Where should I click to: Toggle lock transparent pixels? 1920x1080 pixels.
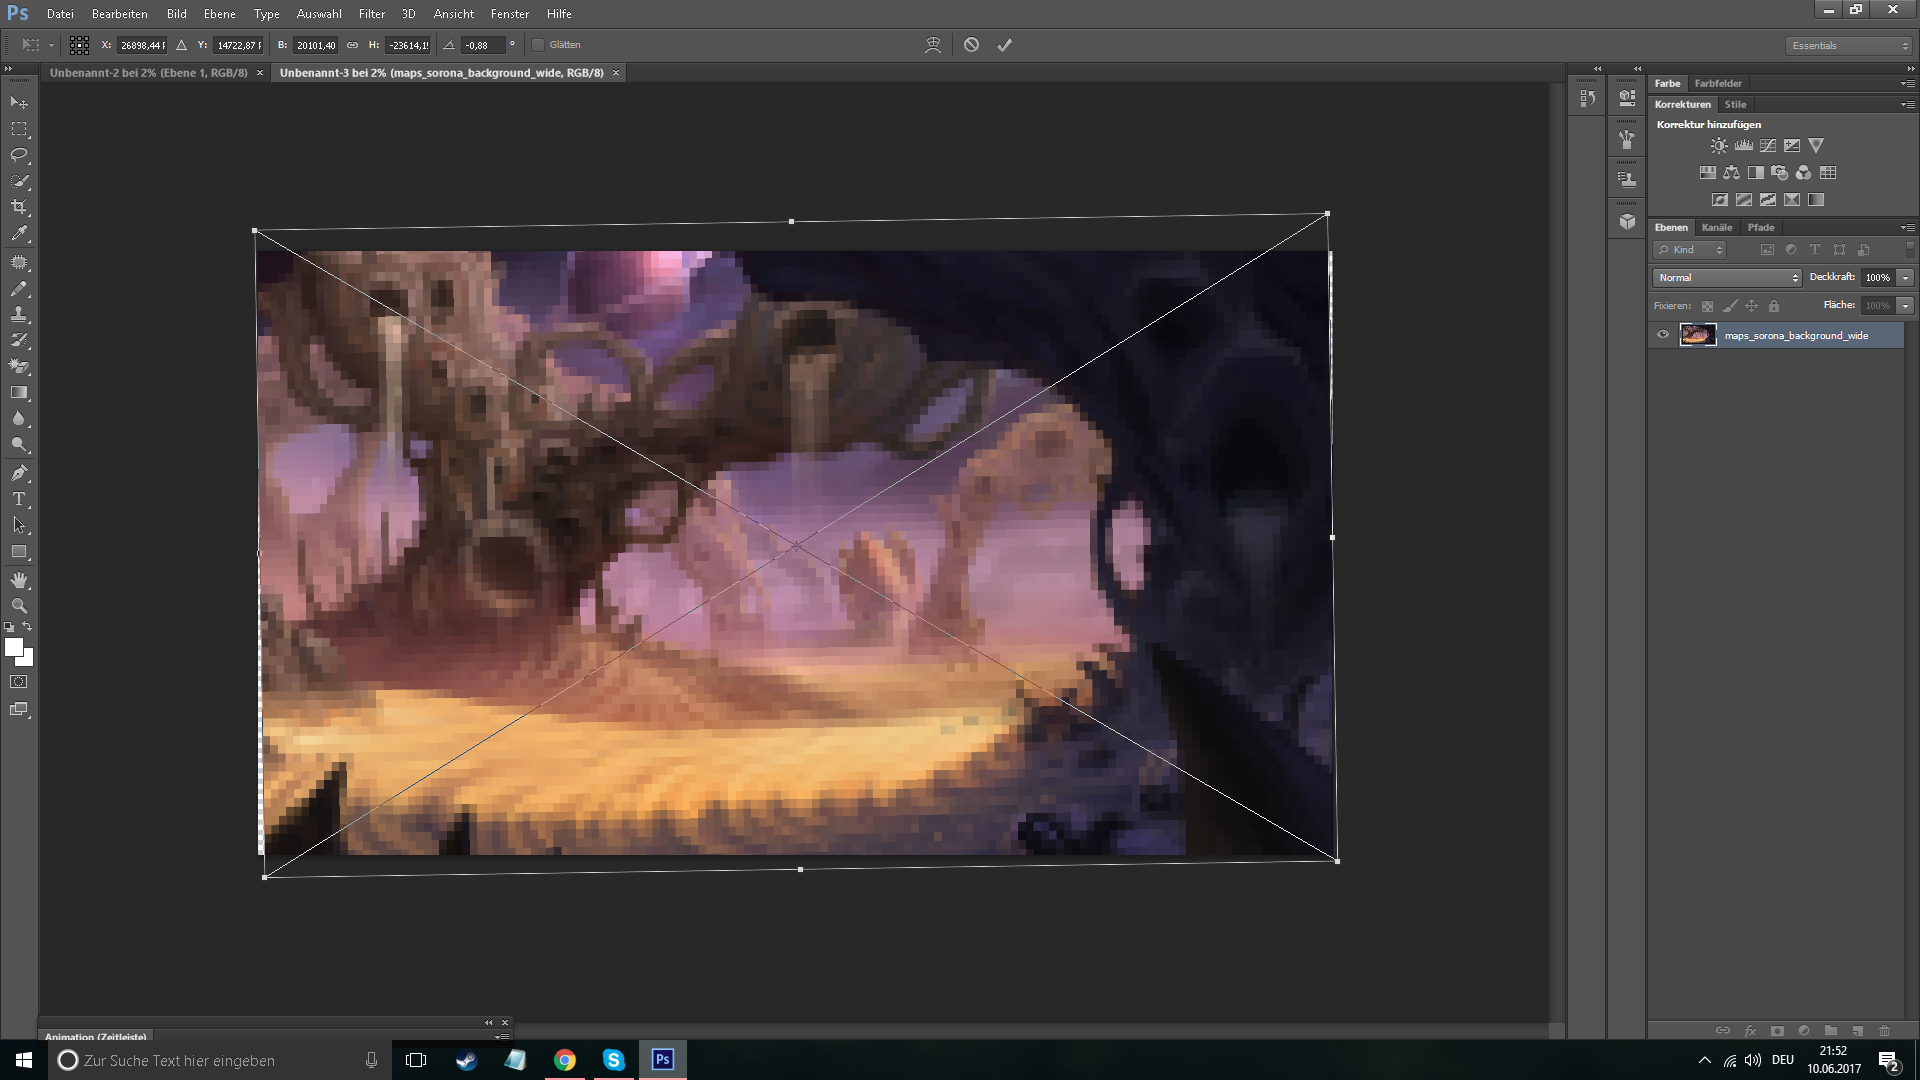pos(1708,306)
